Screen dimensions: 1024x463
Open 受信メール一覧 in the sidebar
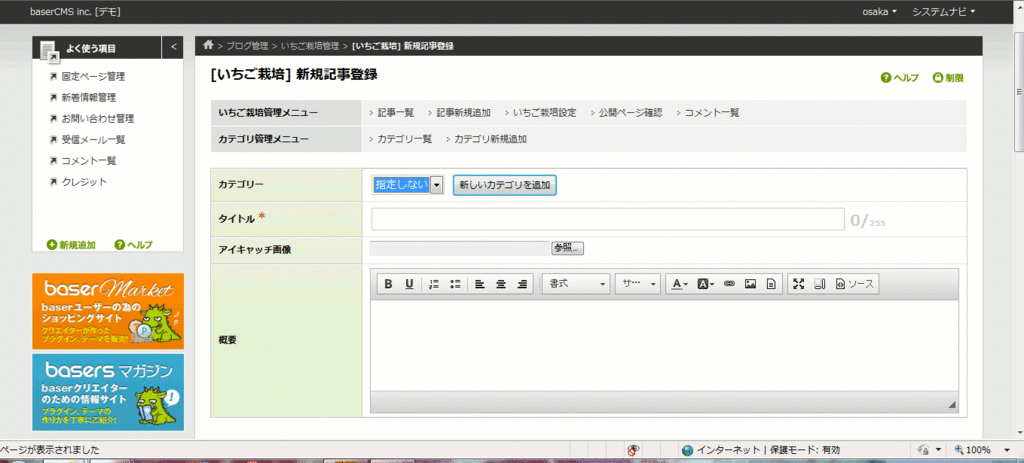93,140
